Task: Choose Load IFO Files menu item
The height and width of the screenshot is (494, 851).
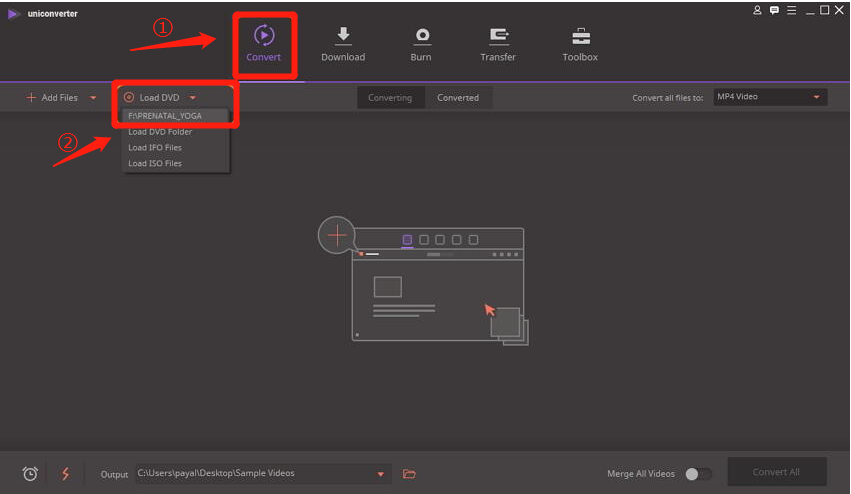Action: [x=175, y=147]
